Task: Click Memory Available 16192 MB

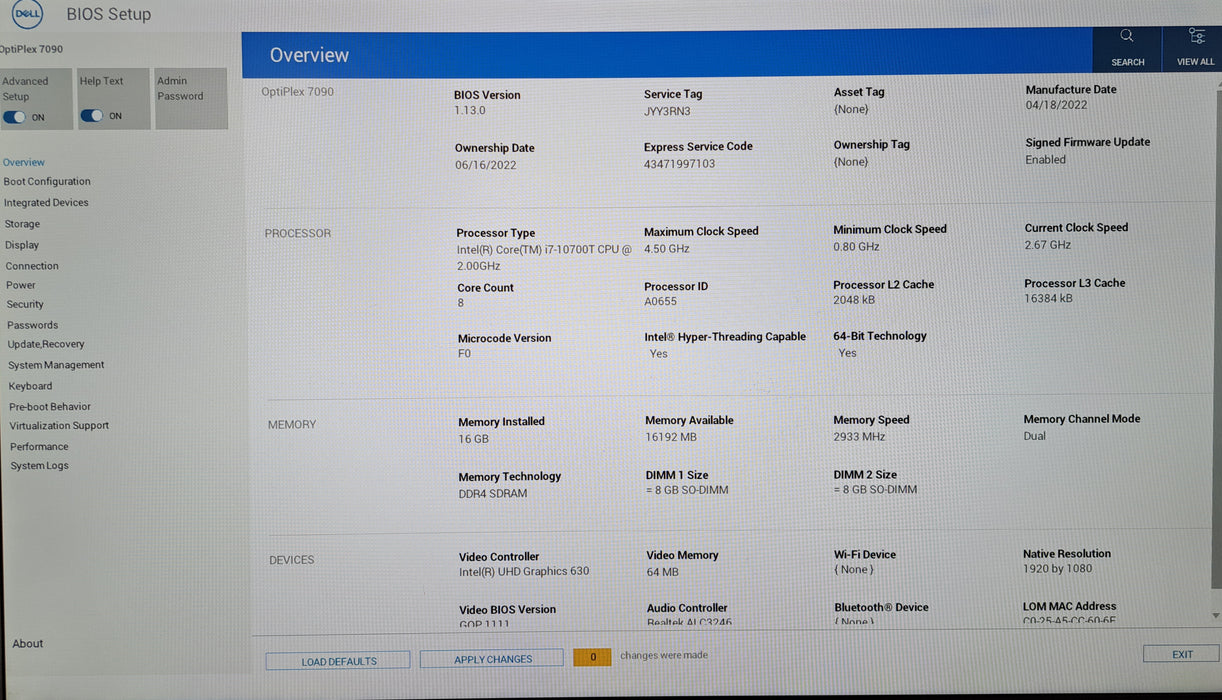Action: pyautogui.click(x=671, y=437)
